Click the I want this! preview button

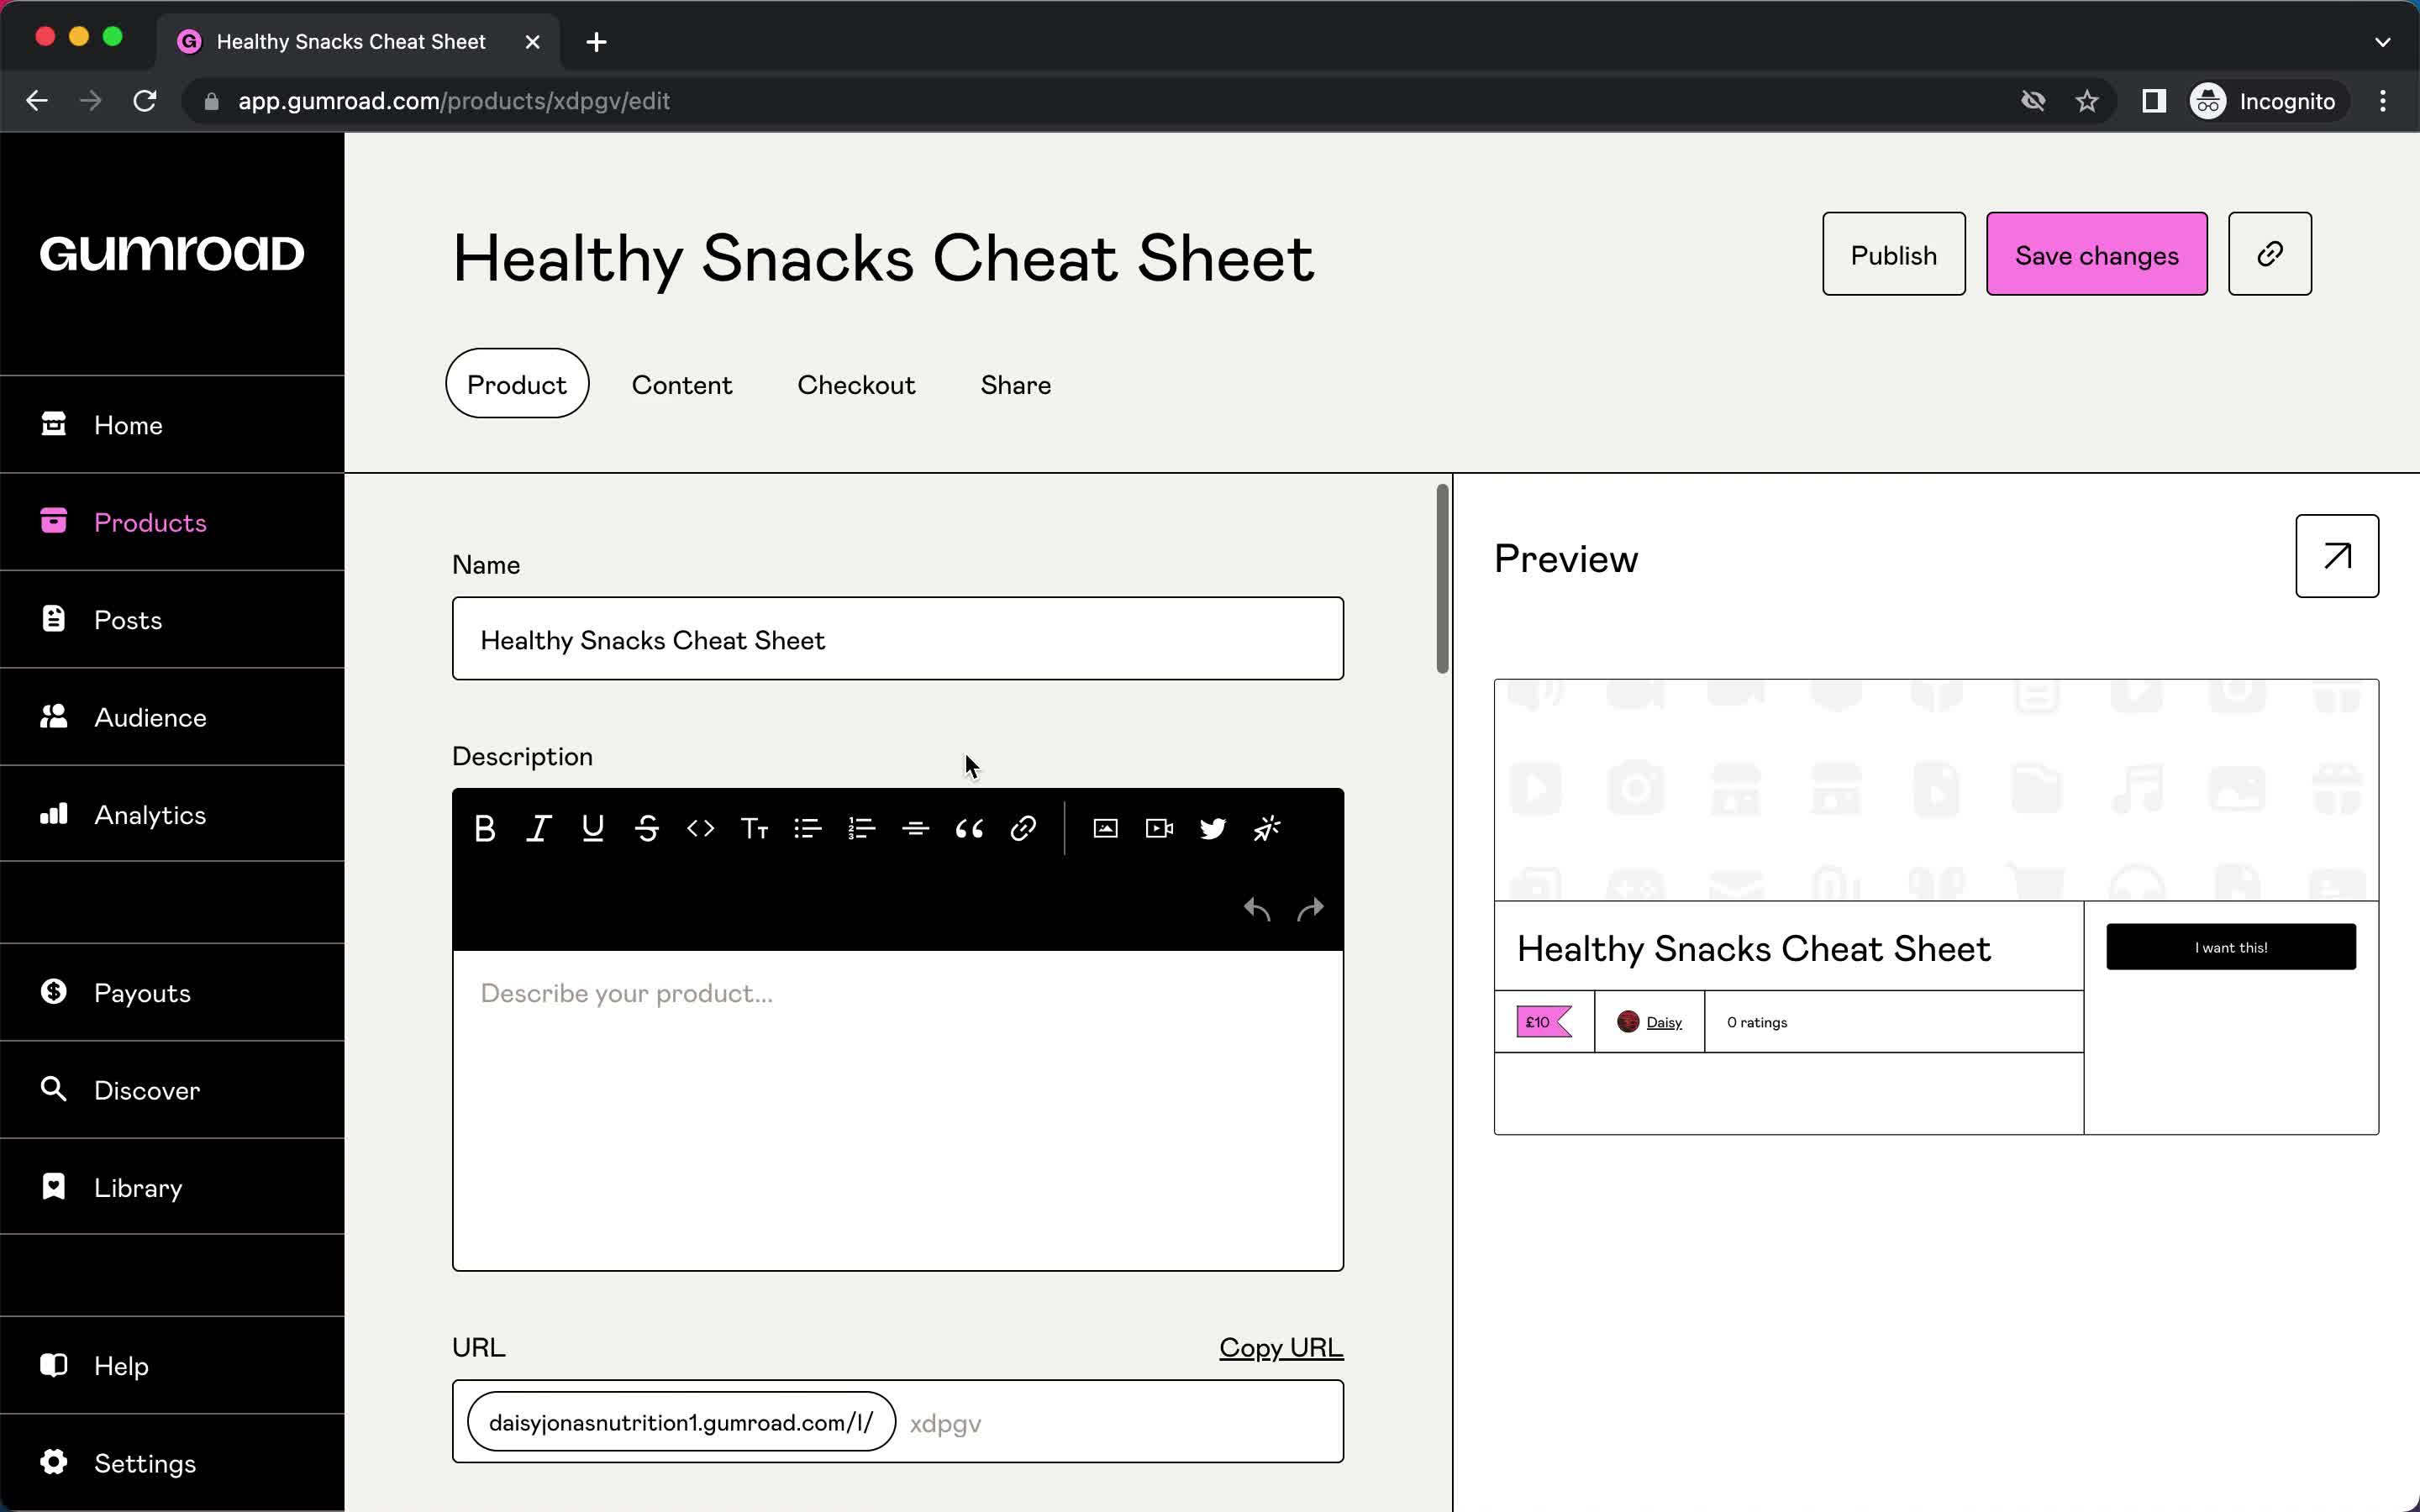[x=2231, y=947]
